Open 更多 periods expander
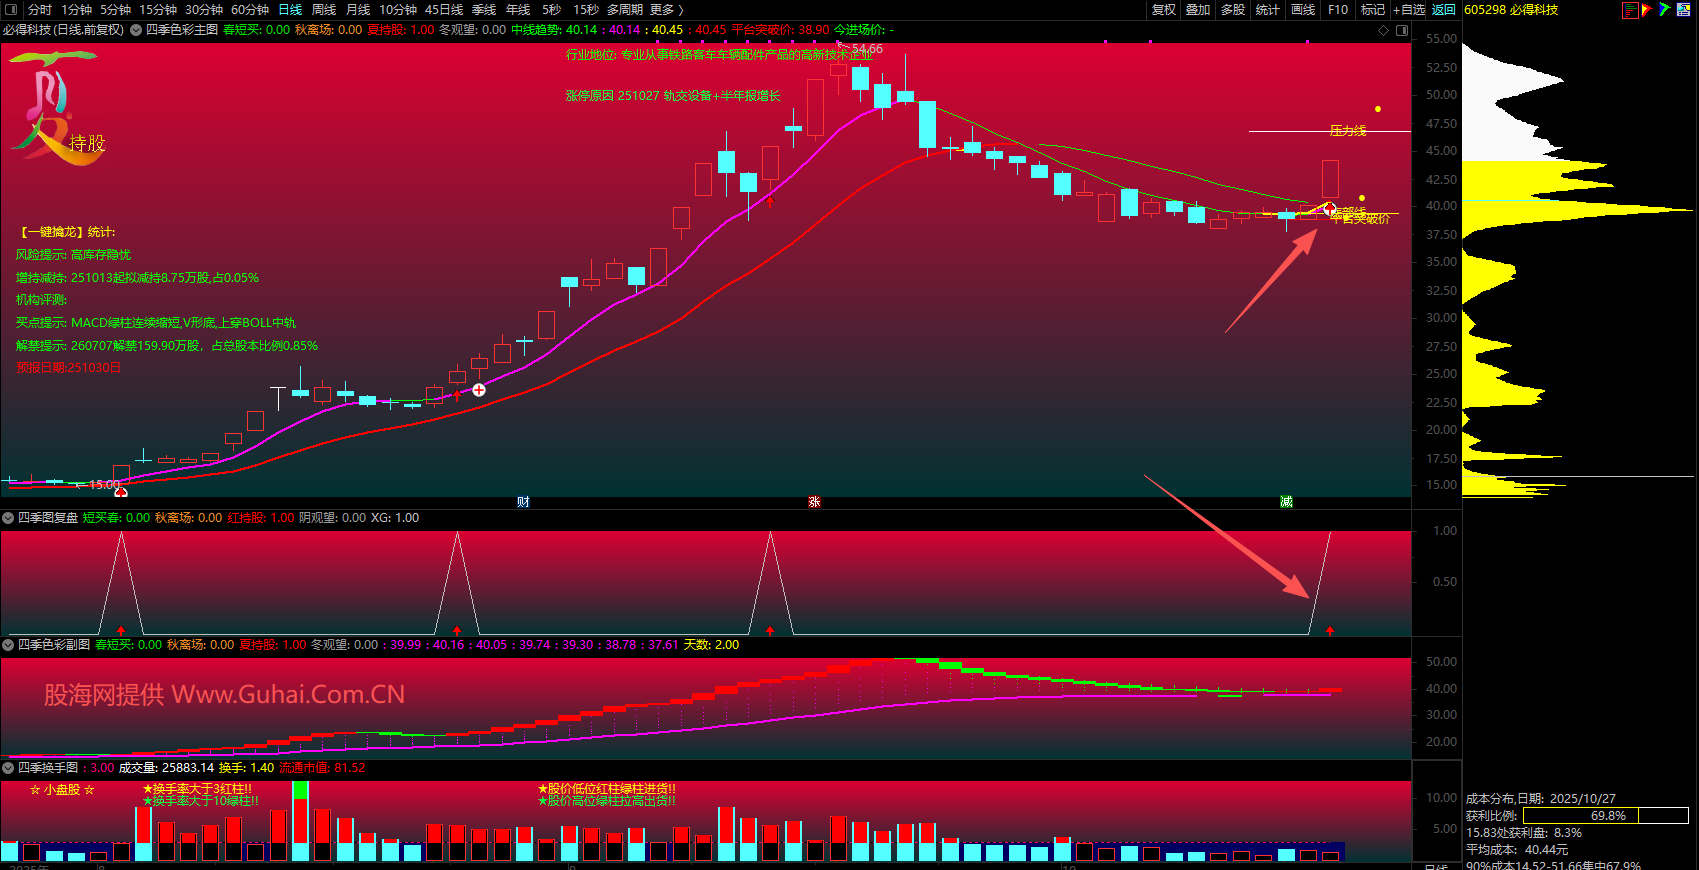Image resolution: width=1699 pixels, height=870 pixels. pyautogui.click(x=667, y=10)
